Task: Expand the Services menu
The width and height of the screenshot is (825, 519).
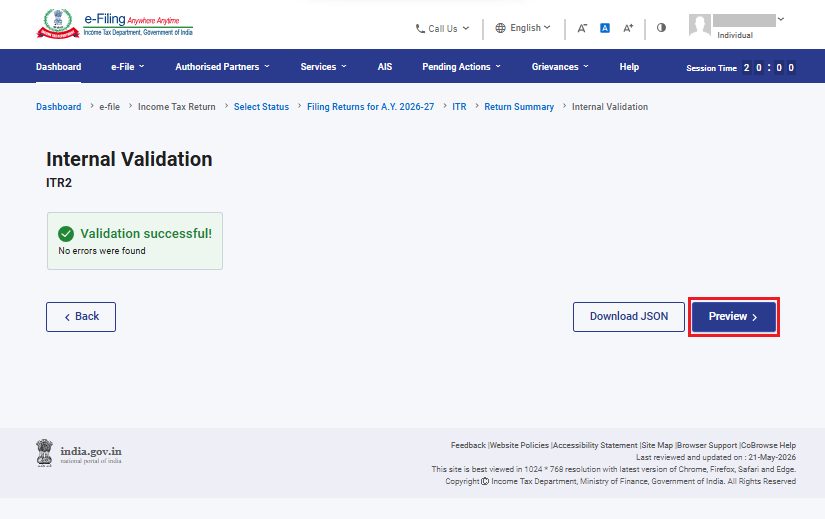Action: (324, 67)
